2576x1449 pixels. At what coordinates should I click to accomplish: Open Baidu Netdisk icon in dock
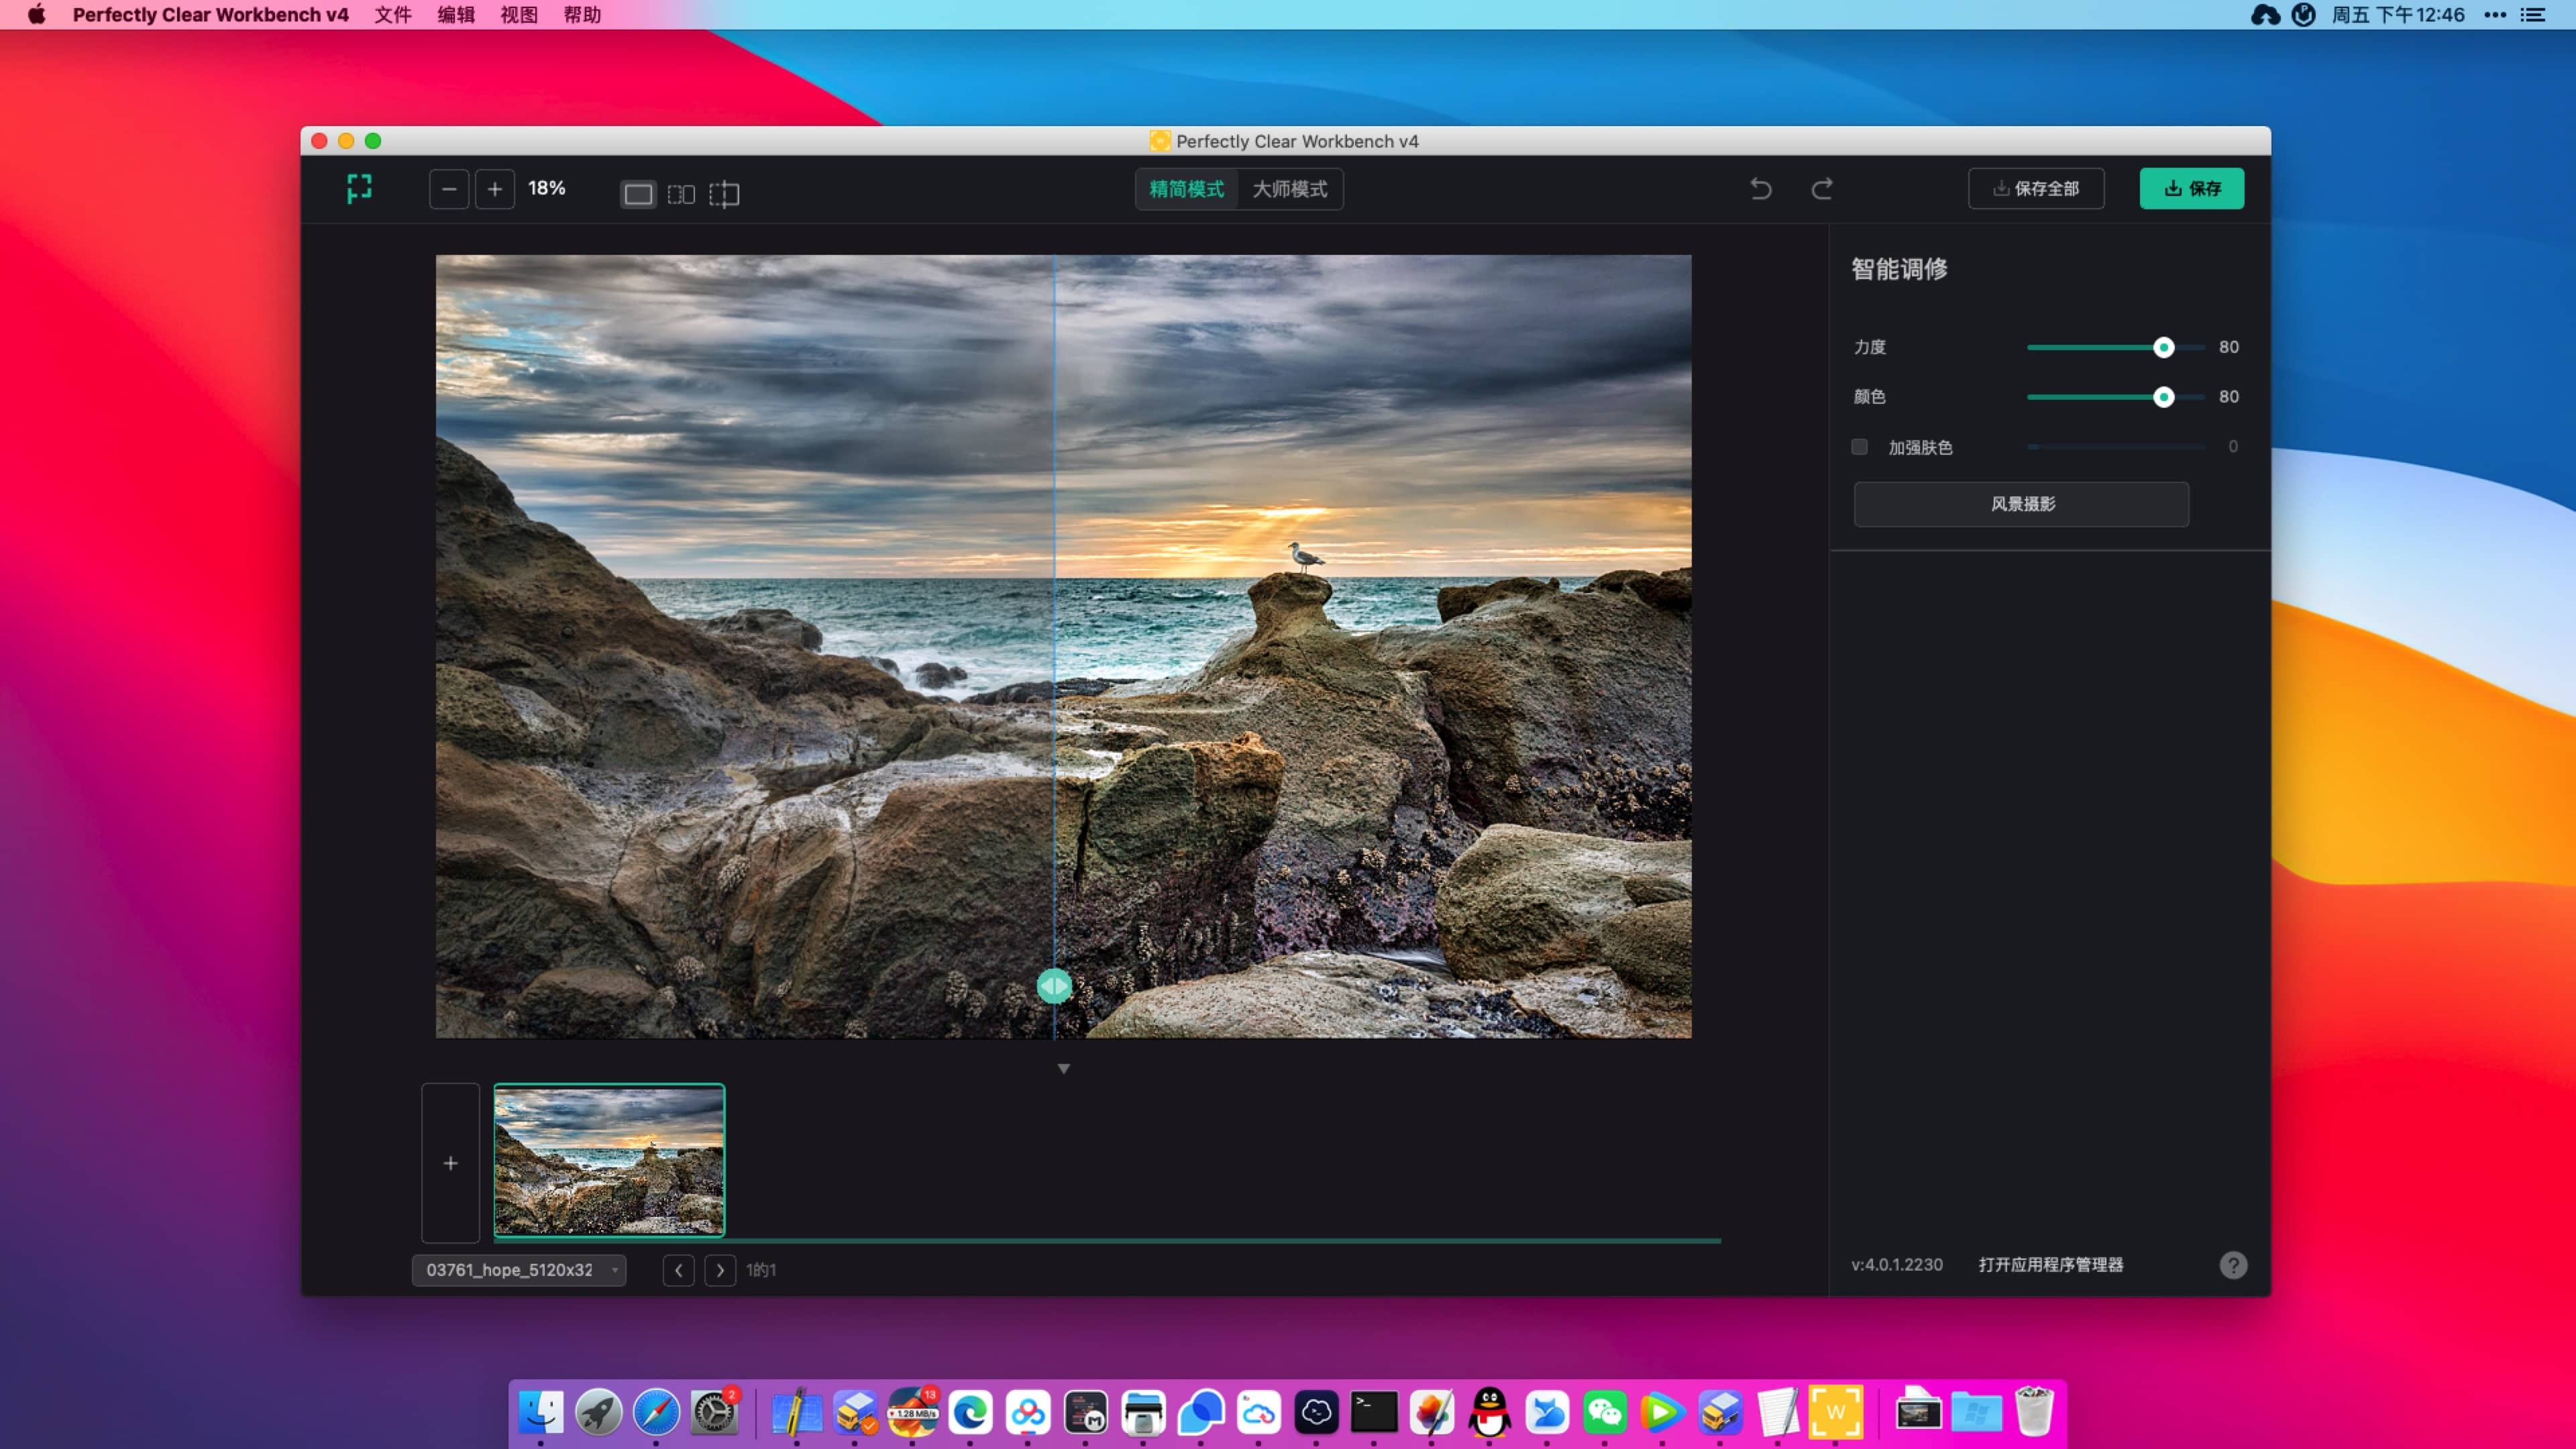[1028, 1413]
